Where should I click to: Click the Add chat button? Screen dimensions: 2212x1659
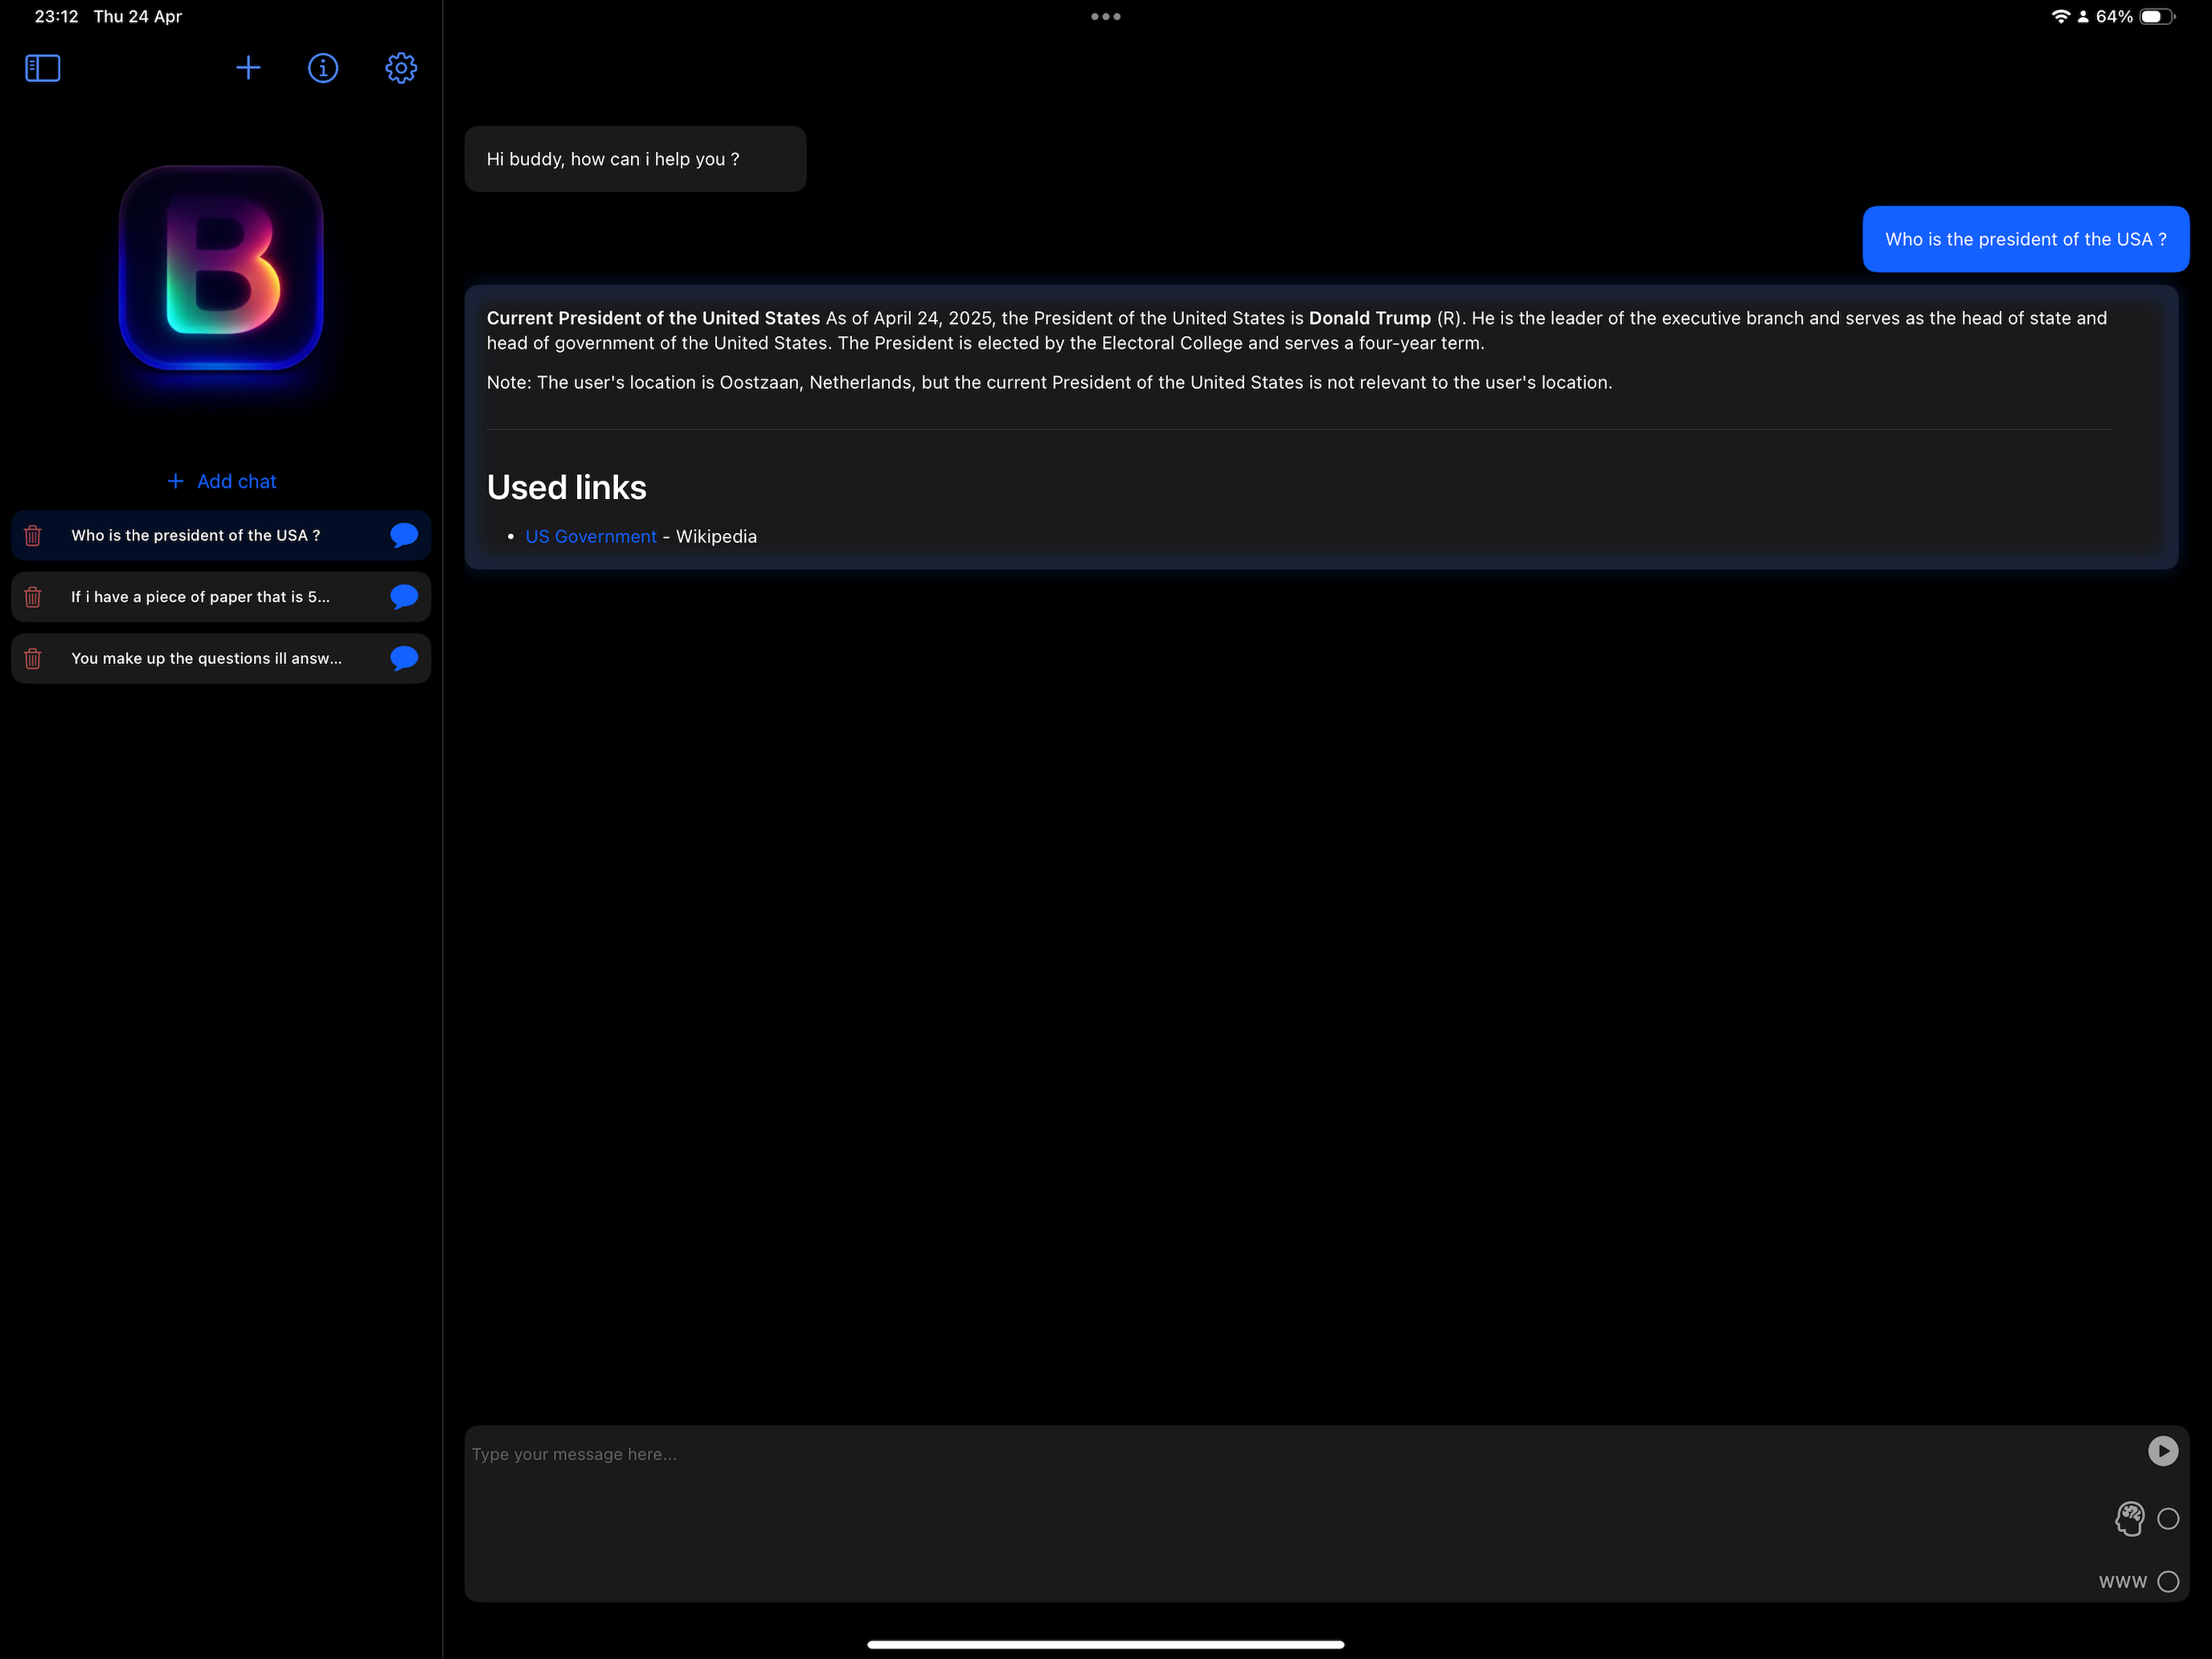[221, 481]
